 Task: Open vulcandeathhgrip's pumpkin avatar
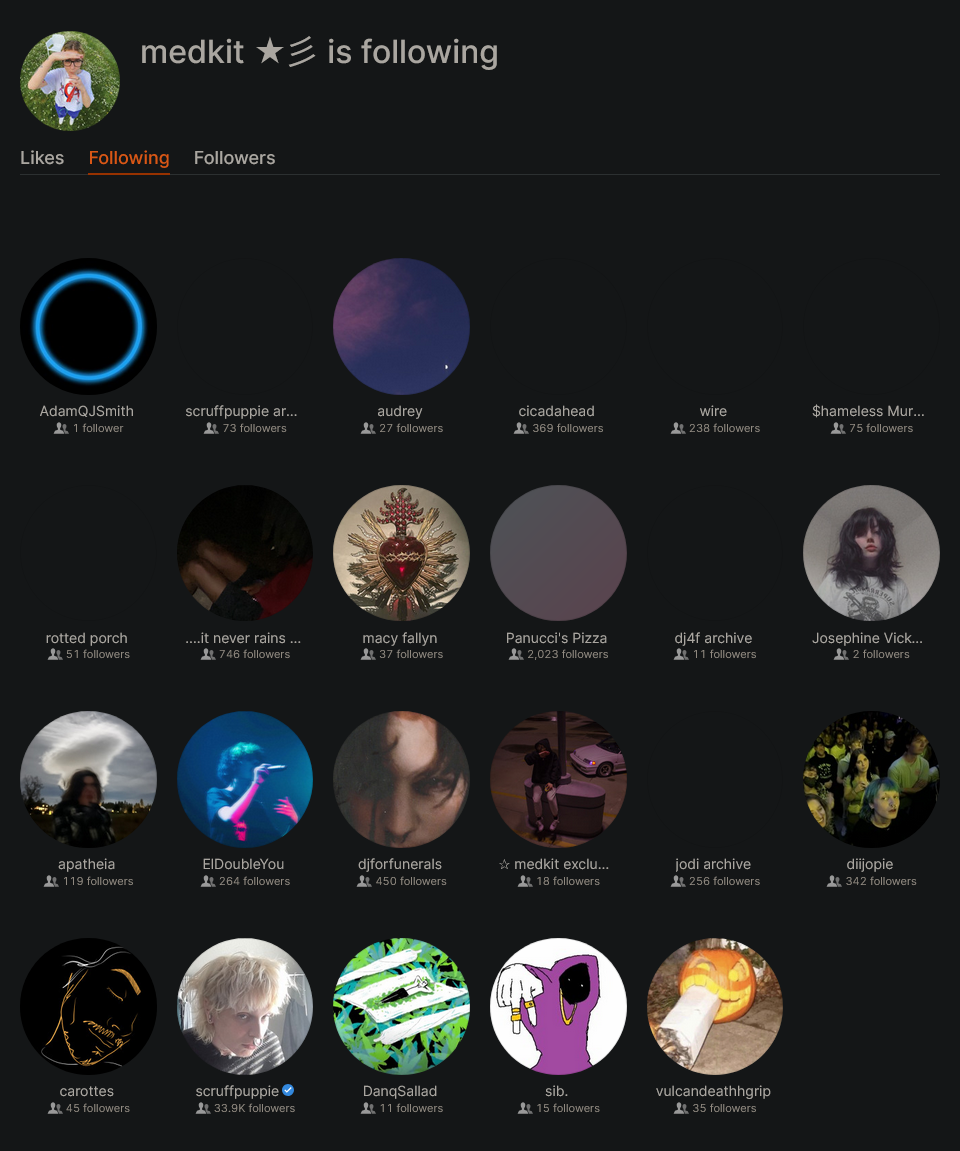(x=714, y=1006)
